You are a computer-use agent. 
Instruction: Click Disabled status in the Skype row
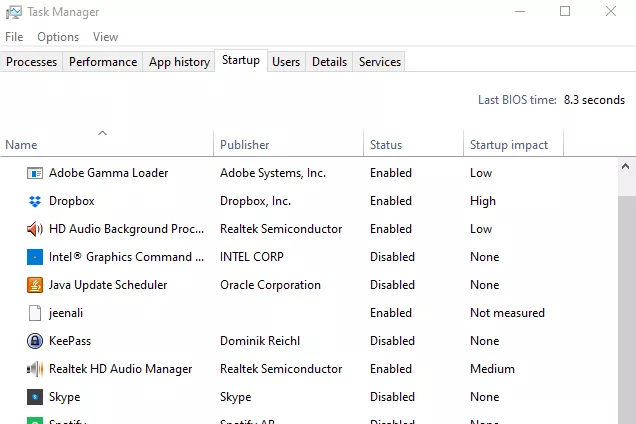(392, 397)
